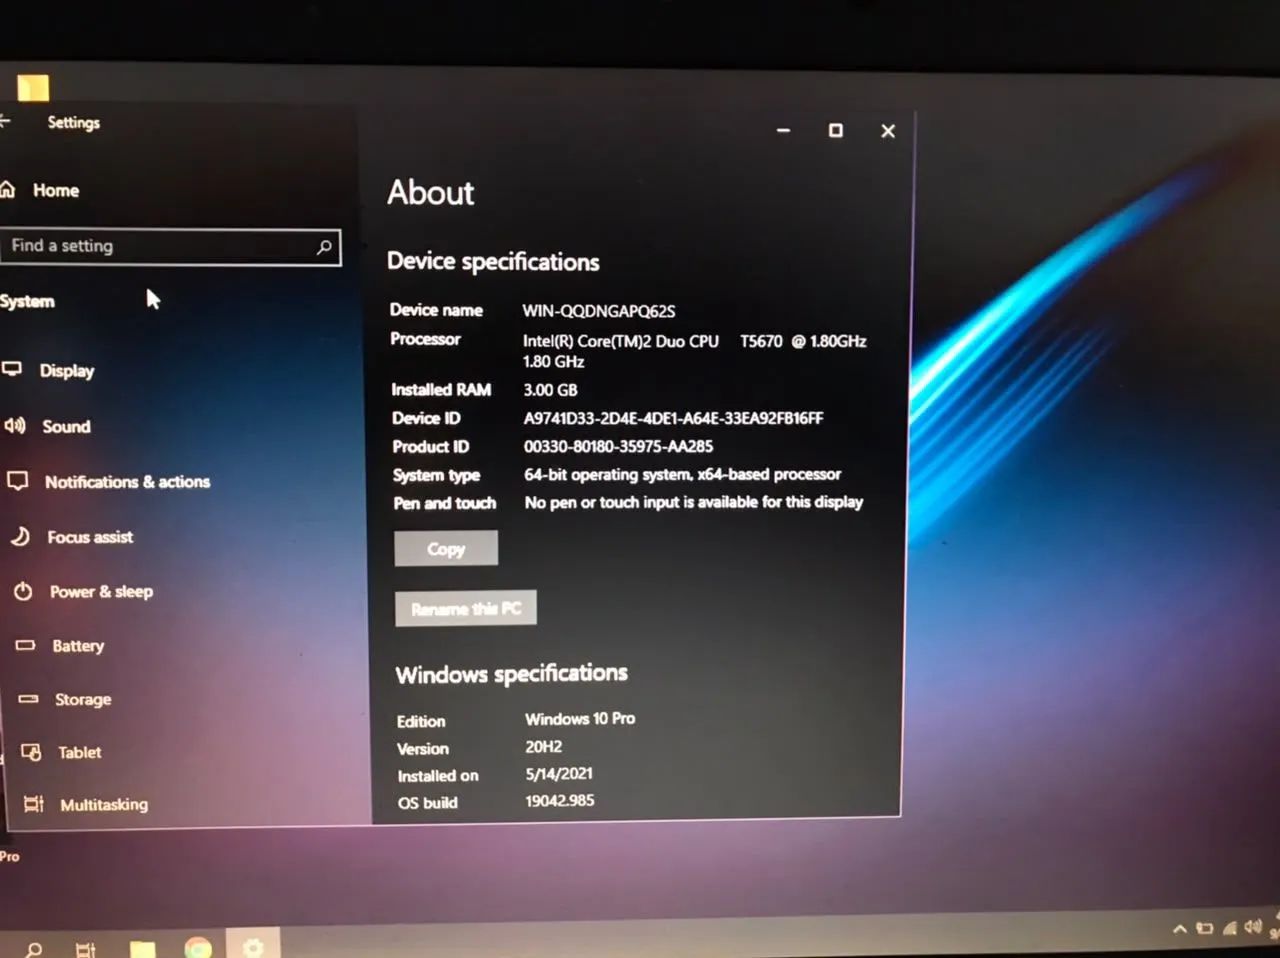Click the installed RAM value 3.00 GB
The width and height of the screenshot is (1280, 958).
coord(550,390)
